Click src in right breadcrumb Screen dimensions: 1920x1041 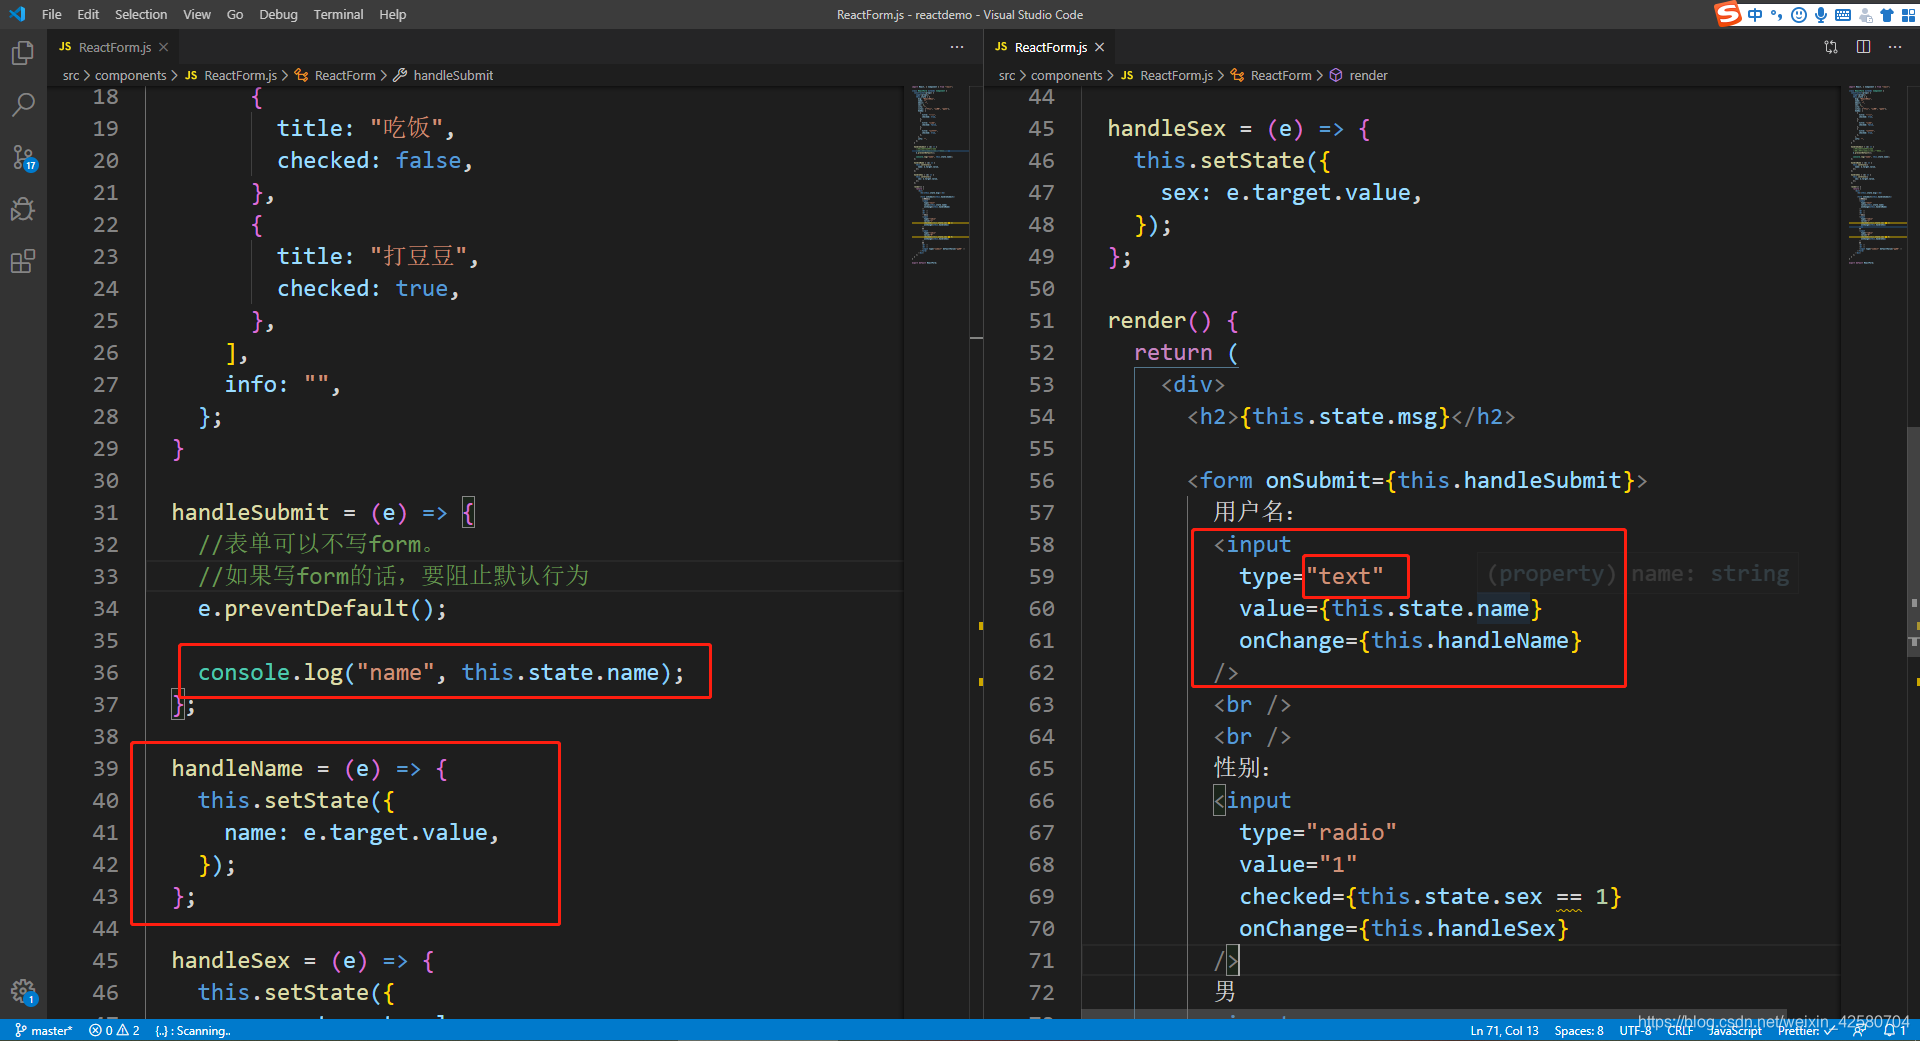(x=1007, y=75)
